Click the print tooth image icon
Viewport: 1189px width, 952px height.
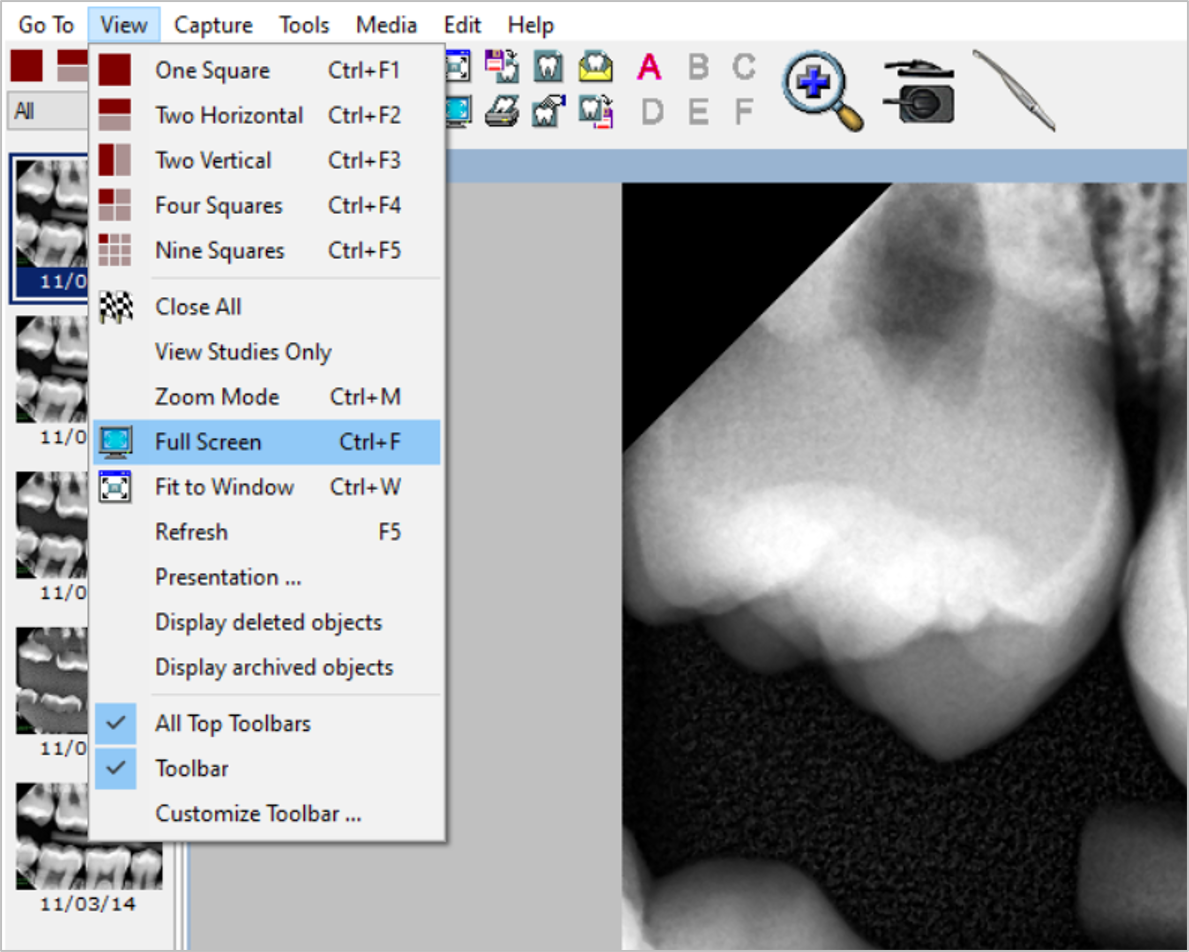coord(502,112)
